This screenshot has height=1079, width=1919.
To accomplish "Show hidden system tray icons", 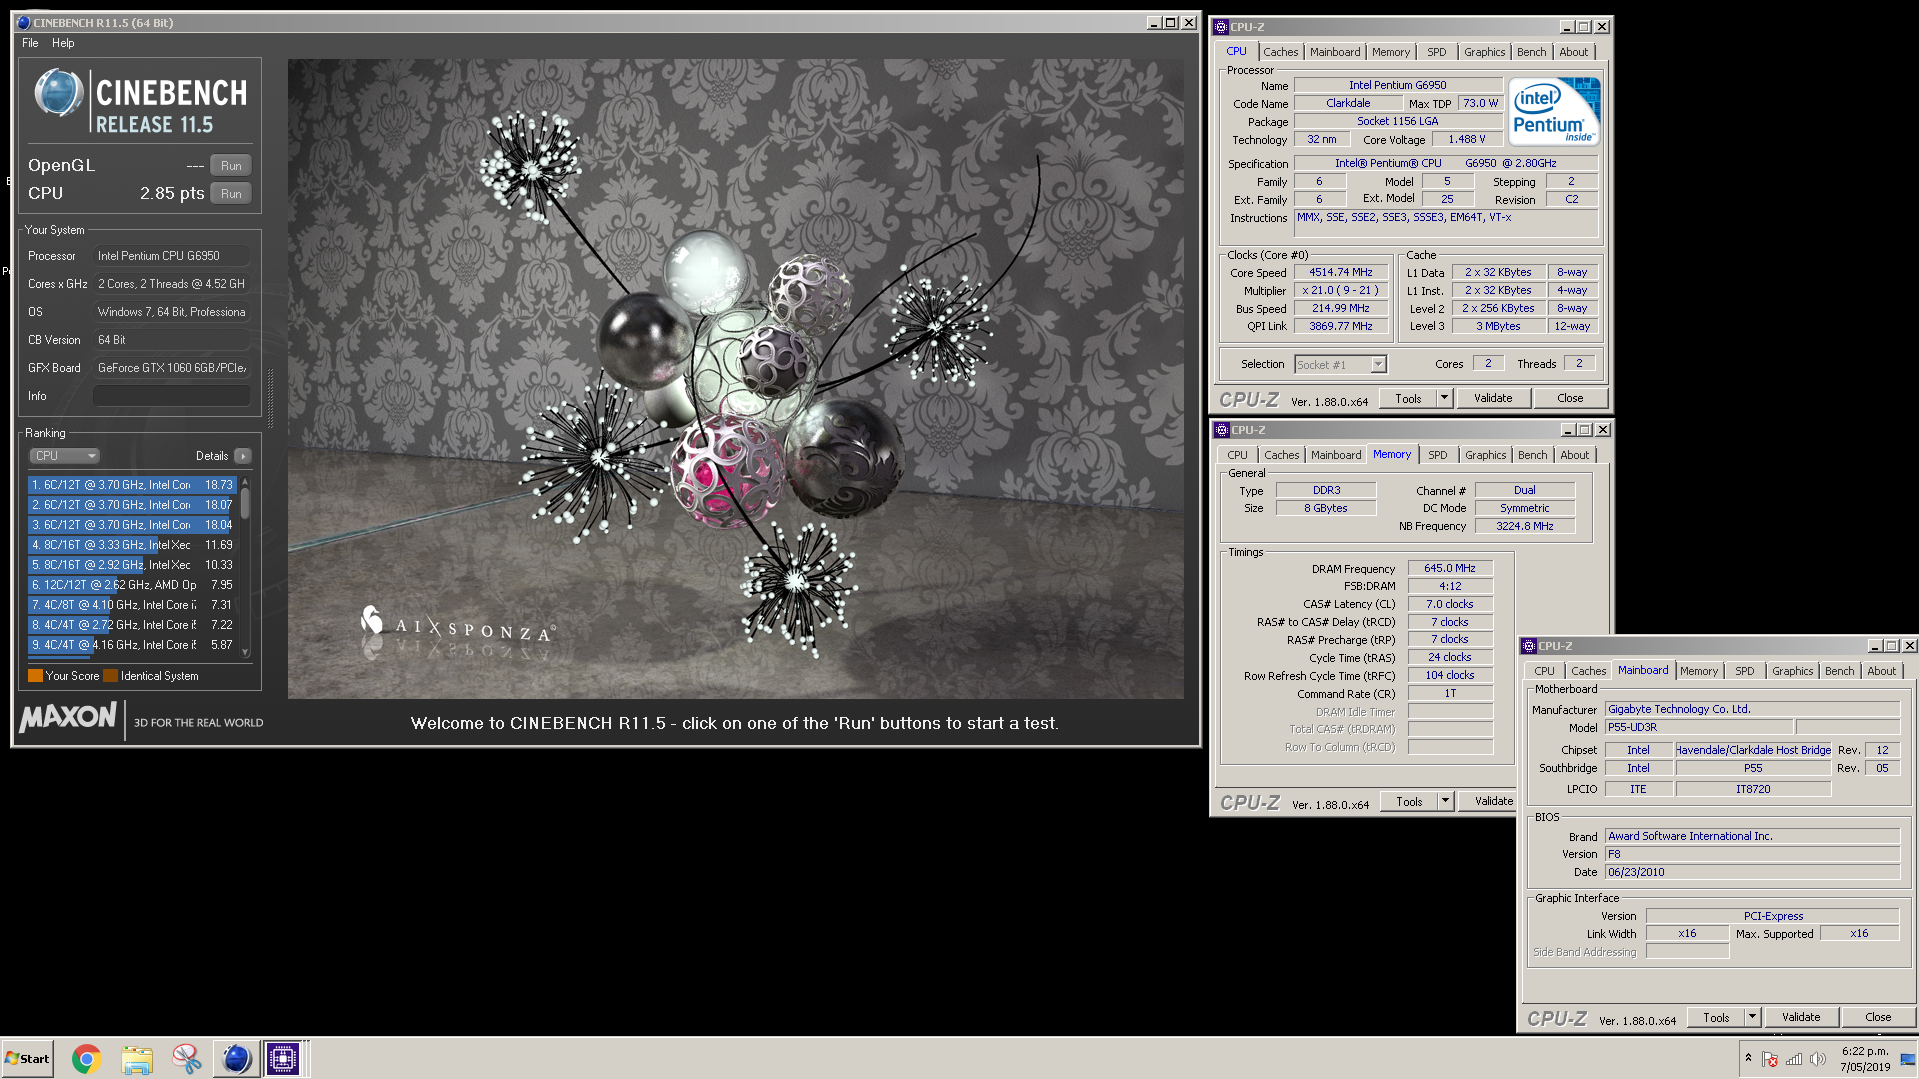I will coord(1748,1058).
